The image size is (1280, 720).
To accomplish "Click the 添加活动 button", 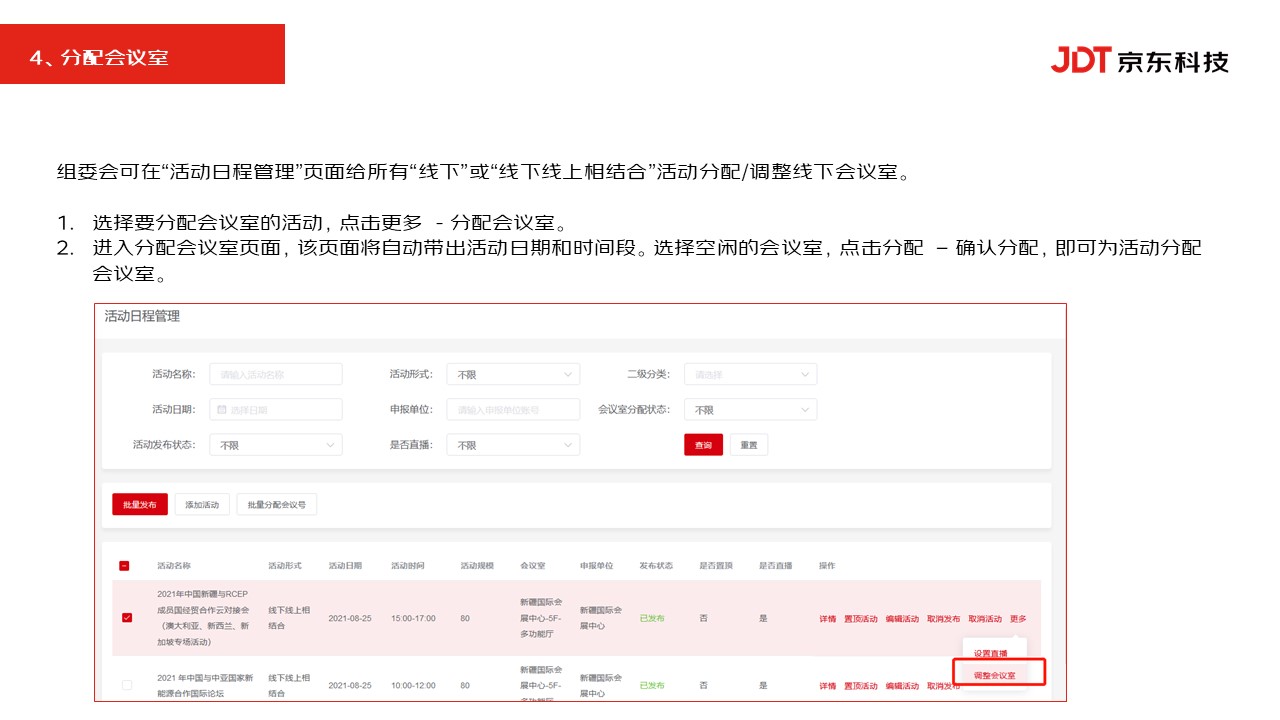I will 202,505.
